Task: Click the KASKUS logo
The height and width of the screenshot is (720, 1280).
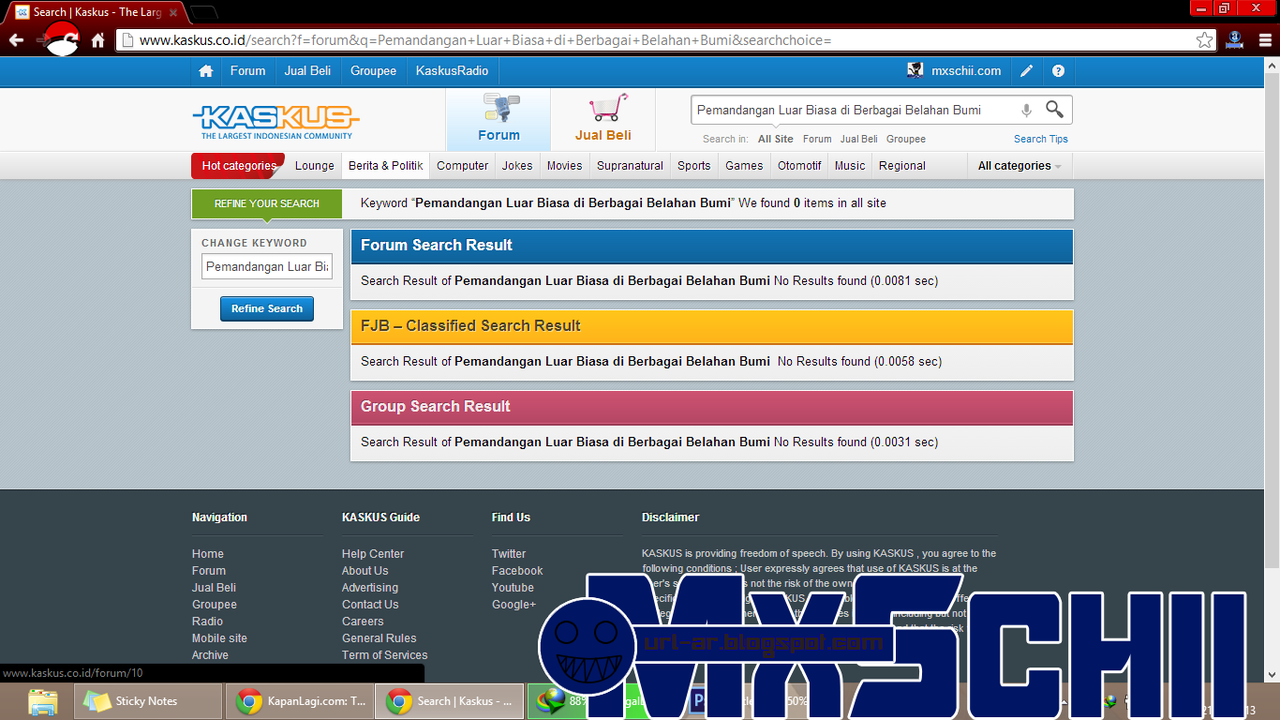Action: [275, 121]
